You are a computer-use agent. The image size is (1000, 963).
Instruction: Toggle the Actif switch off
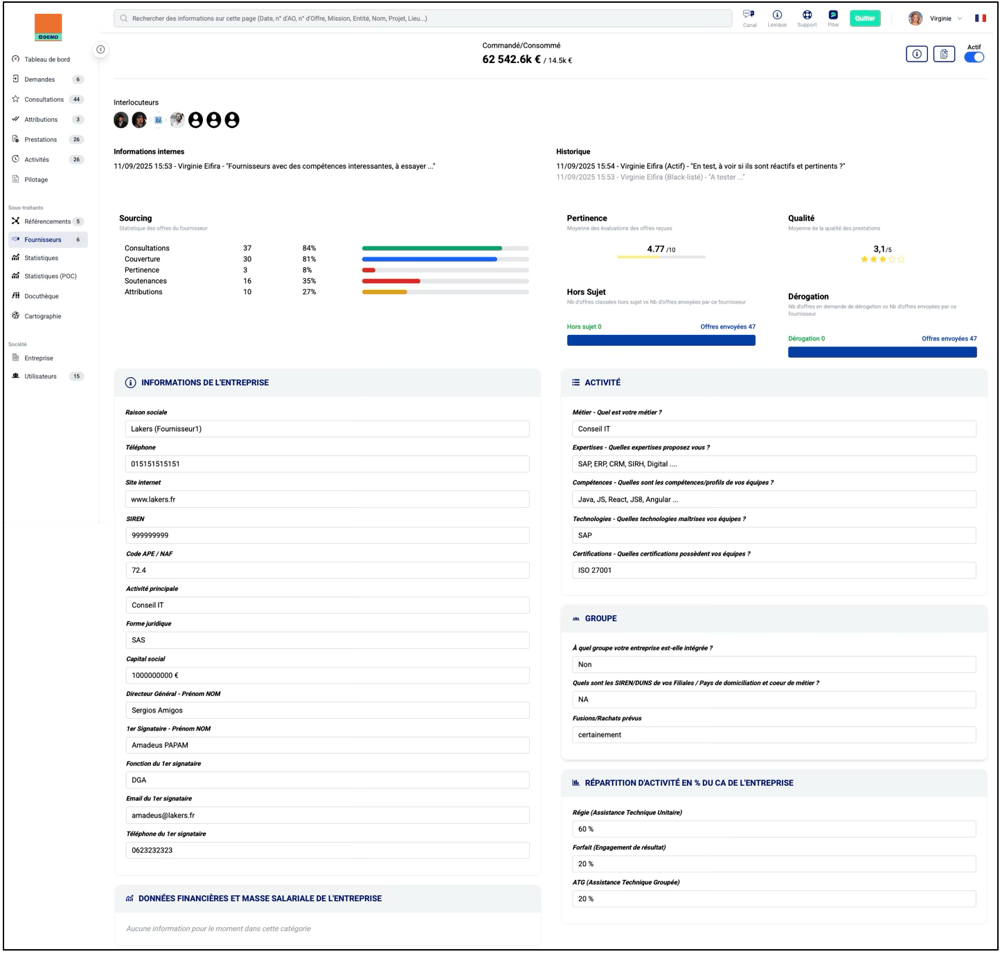click(973, 57)
